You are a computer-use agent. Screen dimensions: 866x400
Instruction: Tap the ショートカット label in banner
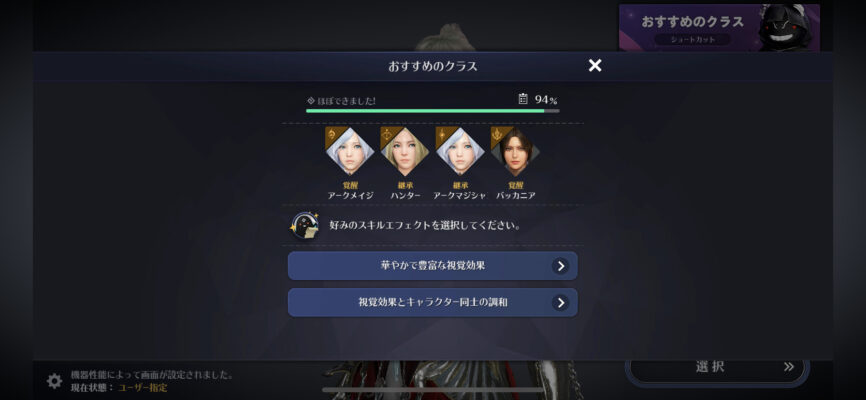click(x=693, y=40)
